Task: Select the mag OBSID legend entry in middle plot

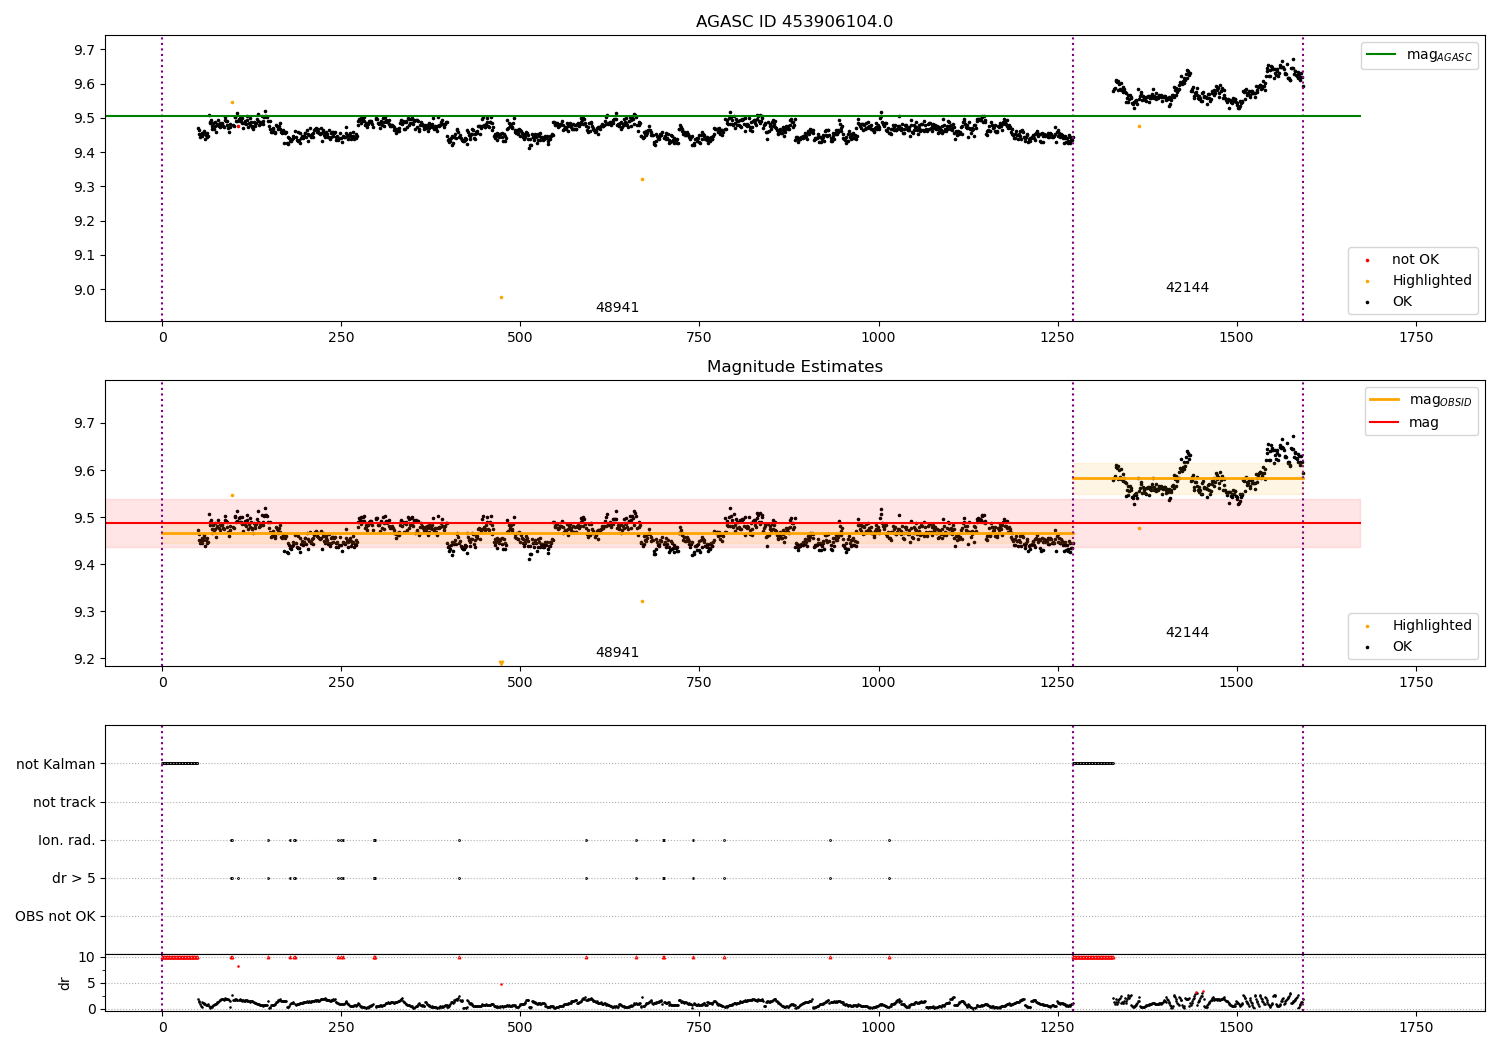Action: 1420,400
